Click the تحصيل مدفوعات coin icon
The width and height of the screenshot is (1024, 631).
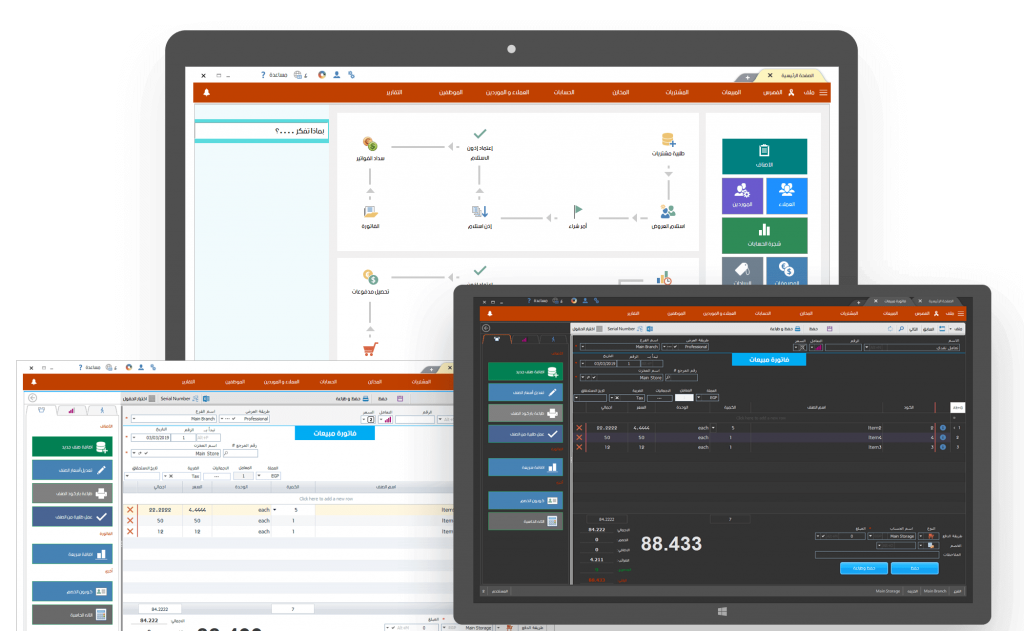click(x=370, y=277)
